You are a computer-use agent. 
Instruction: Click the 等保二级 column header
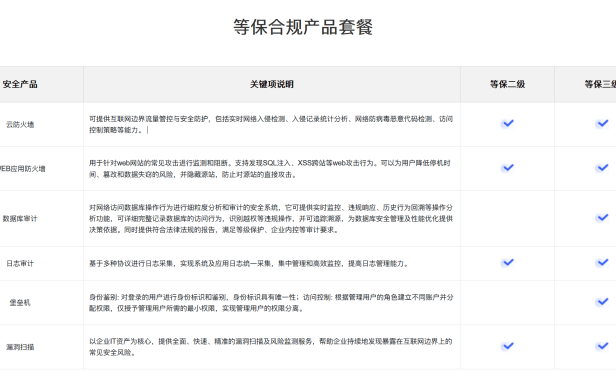508,84
